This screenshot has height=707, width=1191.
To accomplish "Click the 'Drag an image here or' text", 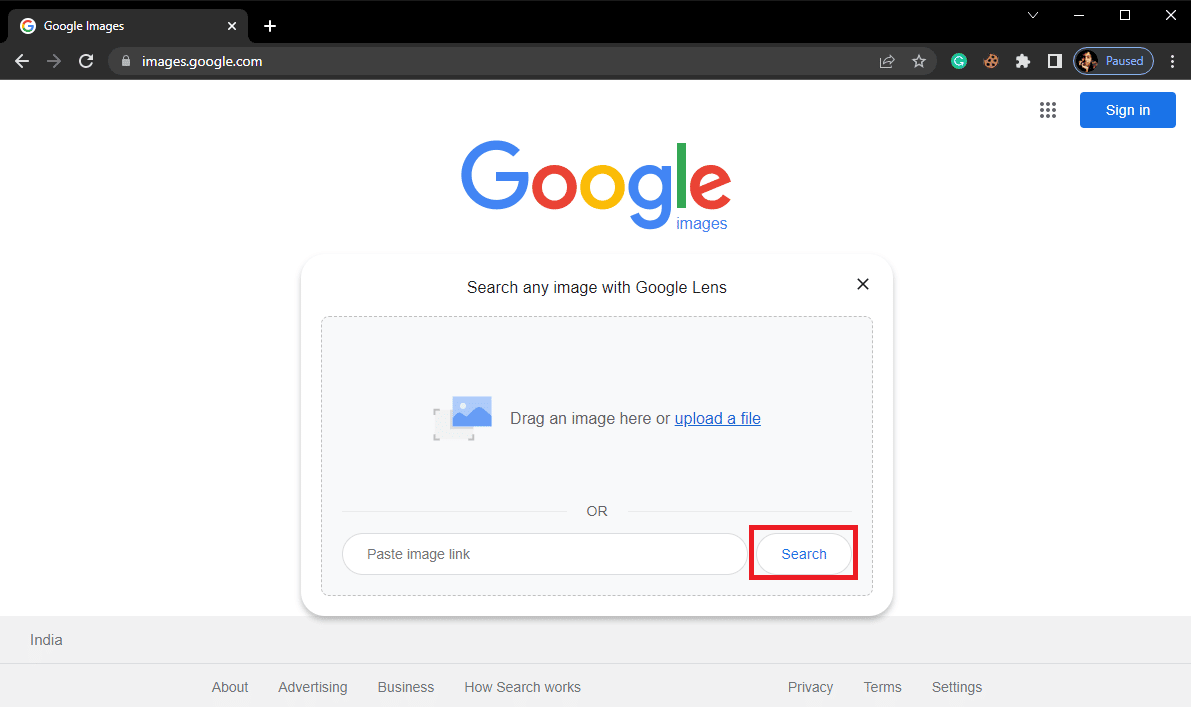I will coord(590,418).
